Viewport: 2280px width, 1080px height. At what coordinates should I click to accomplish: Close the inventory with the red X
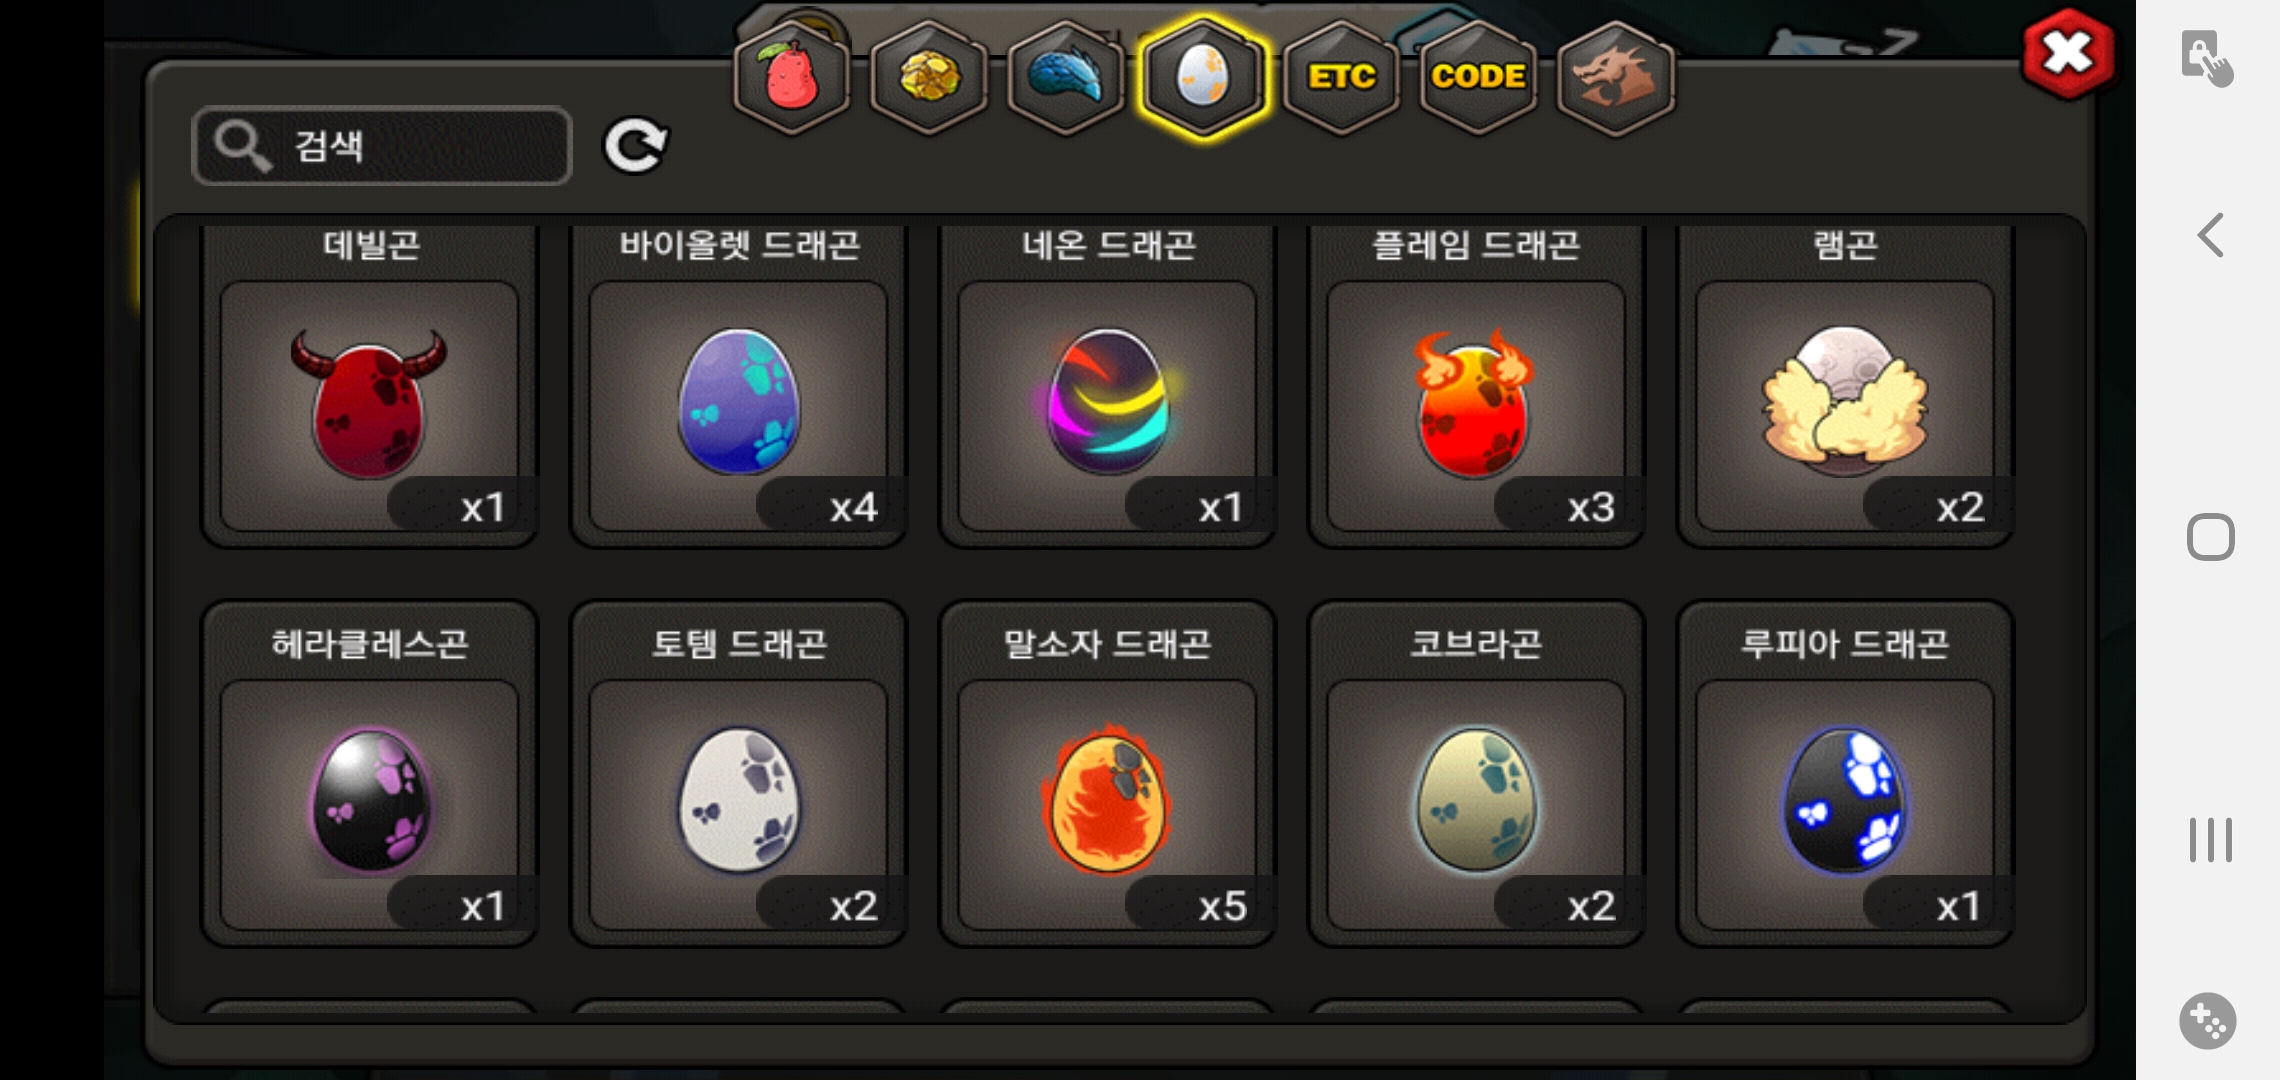pos(2067,53)
